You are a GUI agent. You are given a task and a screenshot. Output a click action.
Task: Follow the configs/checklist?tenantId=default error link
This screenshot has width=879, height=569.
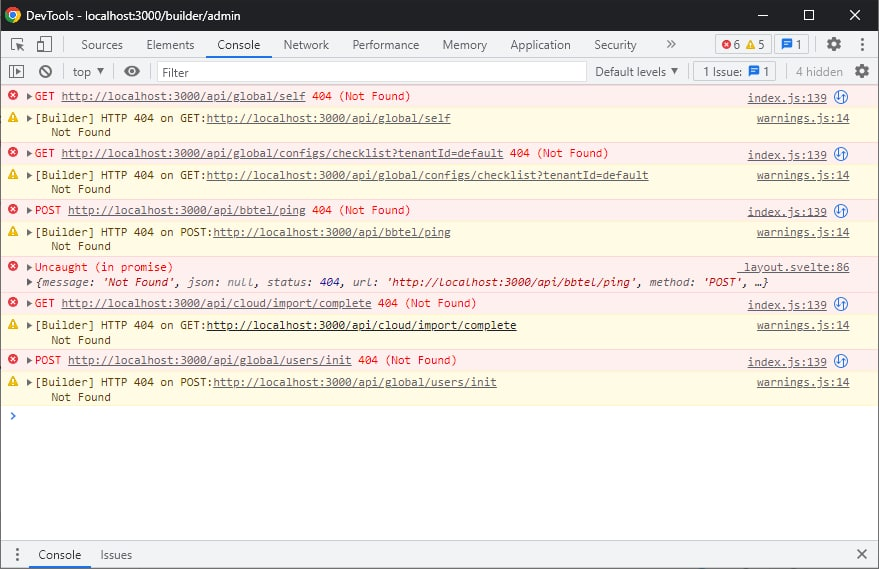pyautogui.click(x=282, y=154)
